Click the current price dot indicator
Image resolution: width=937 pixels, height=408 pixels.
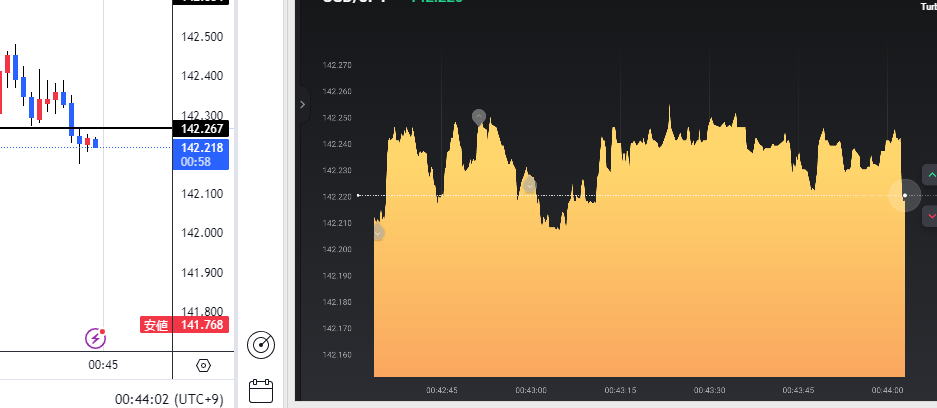point(904,195)
